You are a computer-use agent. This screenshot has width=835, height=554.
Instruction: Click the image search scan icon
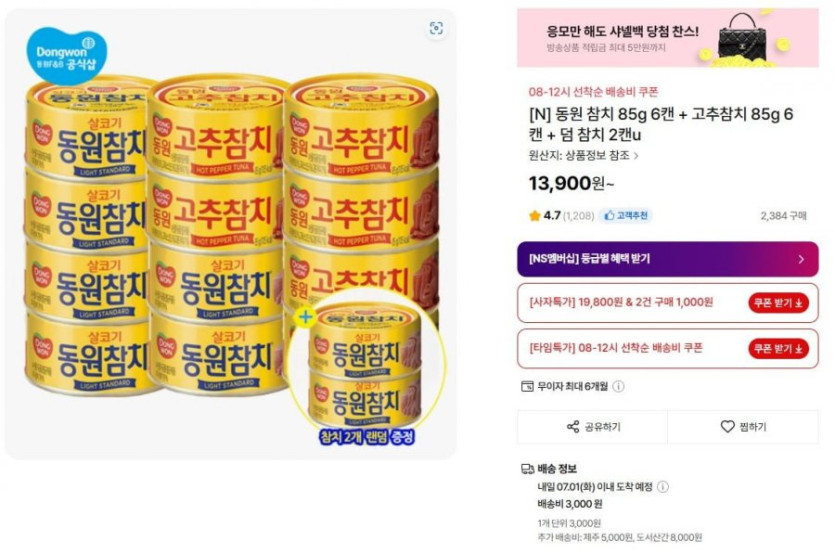[x=436, y=29]
